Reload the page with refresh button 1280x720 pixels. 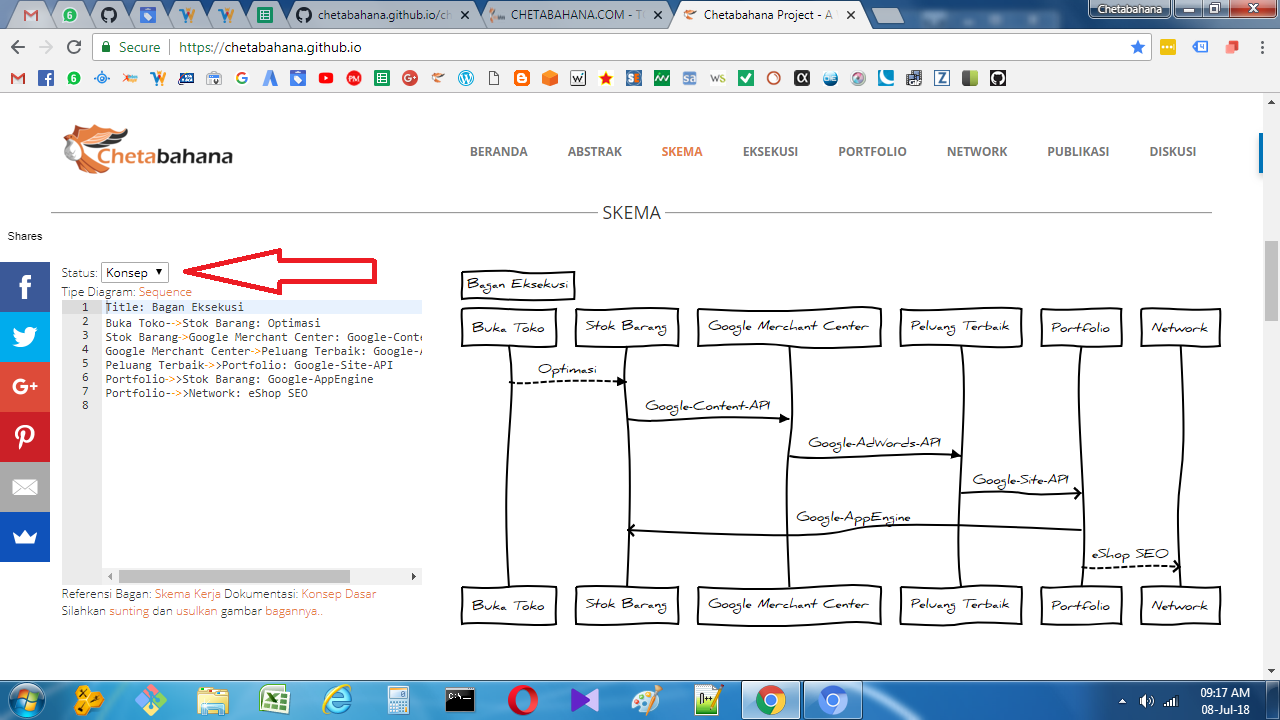tap(73, 47)
